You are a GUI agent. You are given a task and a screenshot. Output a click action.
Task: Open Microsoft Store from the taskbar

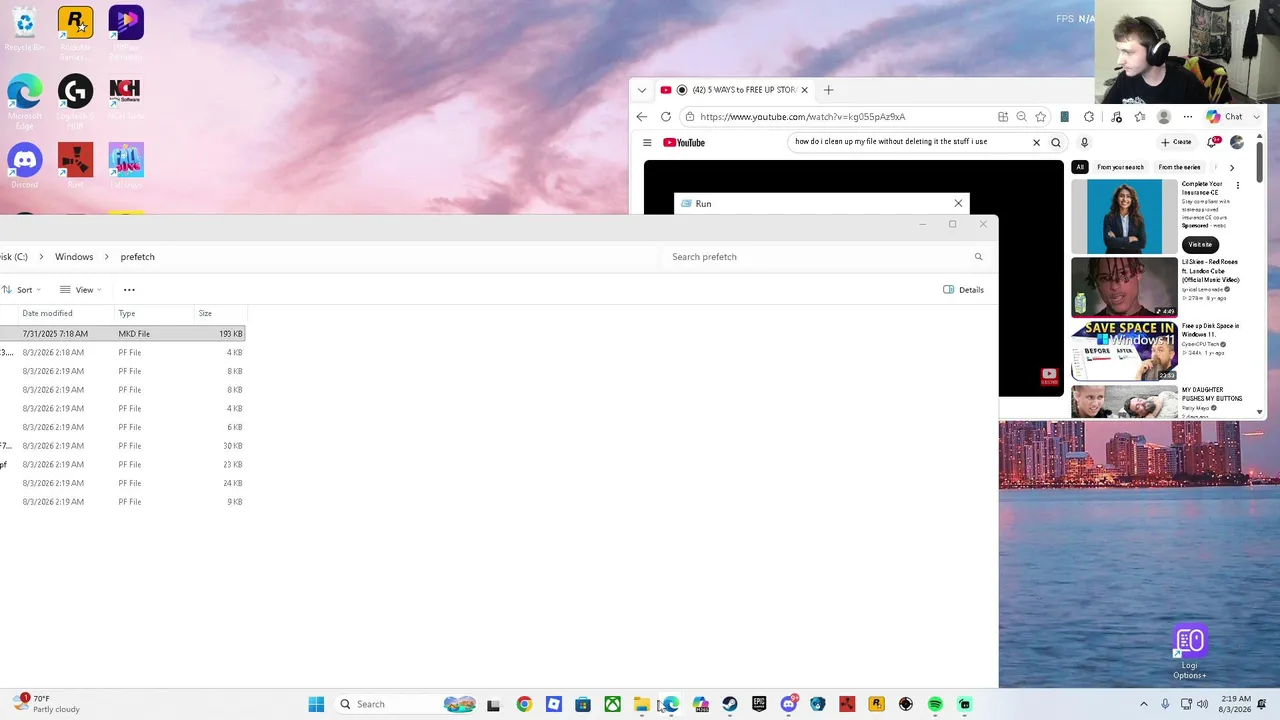pyautogui.click(x=583, y=704)
